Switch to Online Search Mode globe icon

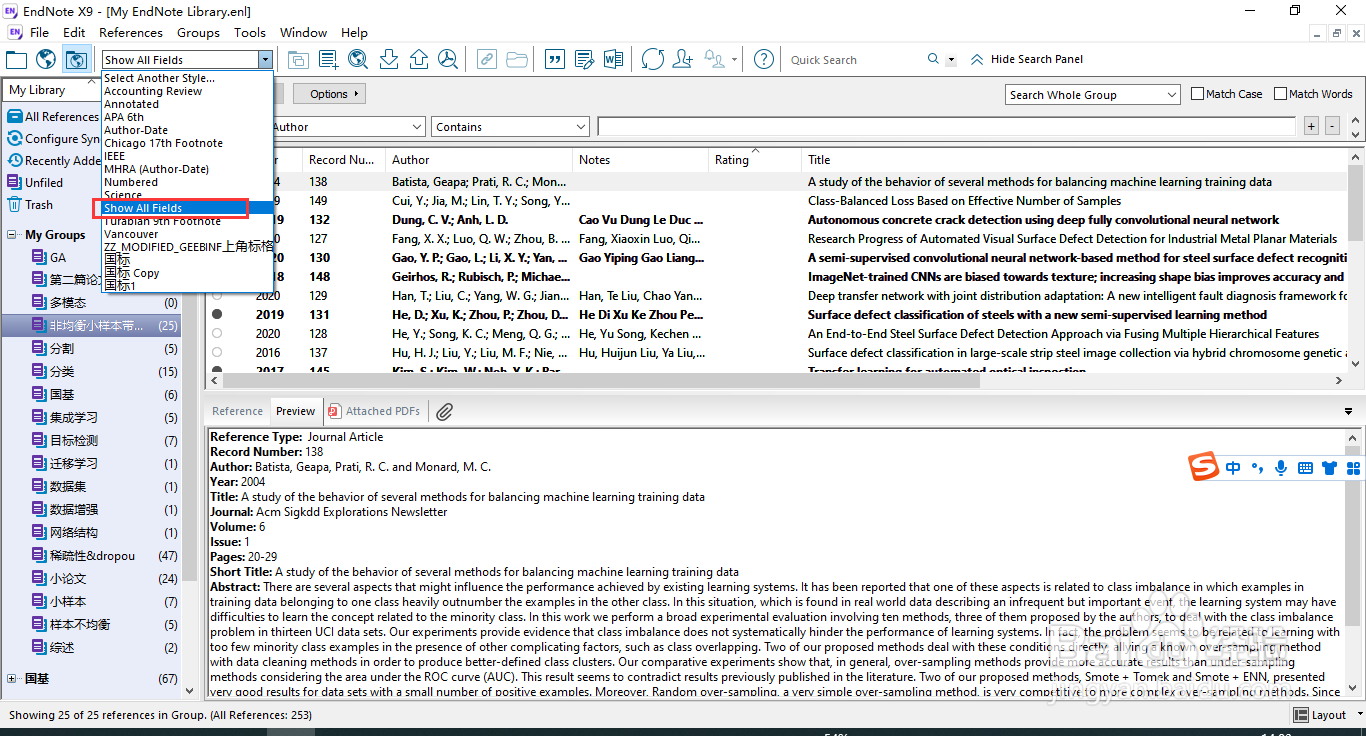click(46, 59)
